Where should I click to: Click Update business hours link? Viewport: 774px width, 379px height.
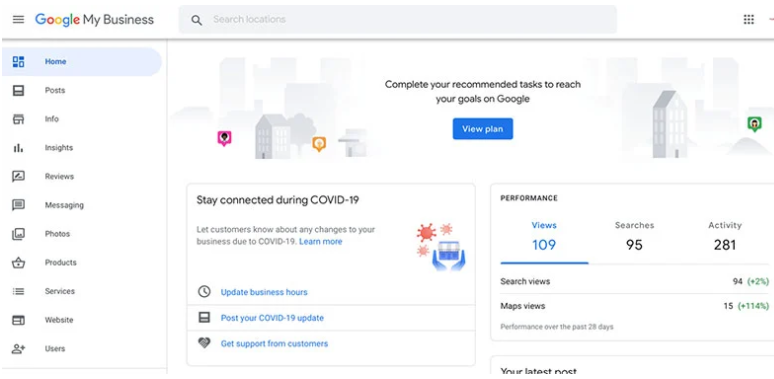(x=264, y=292)
